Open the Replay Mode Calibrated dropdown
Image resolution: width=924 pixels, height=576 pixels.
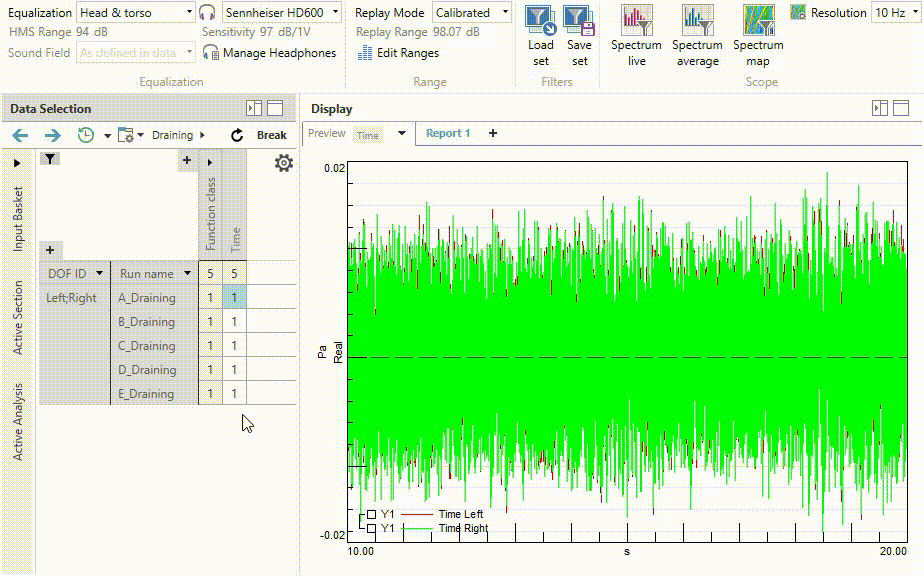(x=471, y=12)
